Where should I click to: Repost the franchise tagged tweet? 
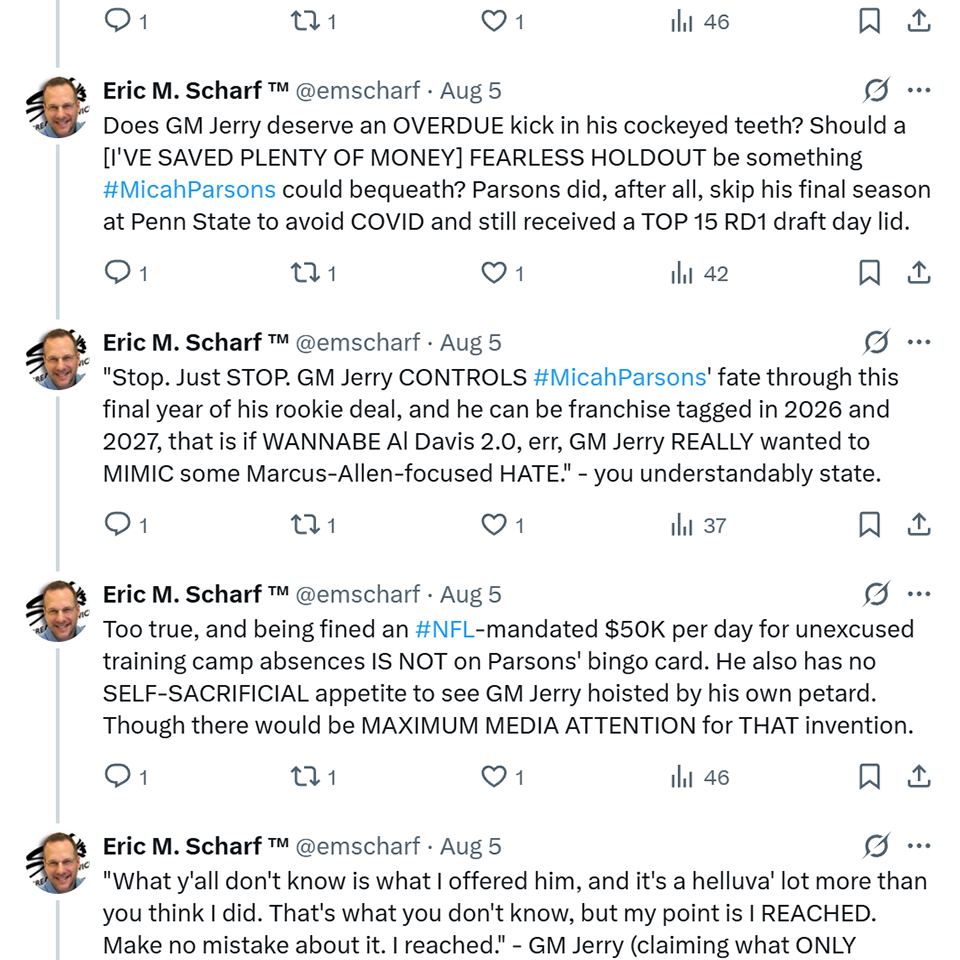[303, 524]
